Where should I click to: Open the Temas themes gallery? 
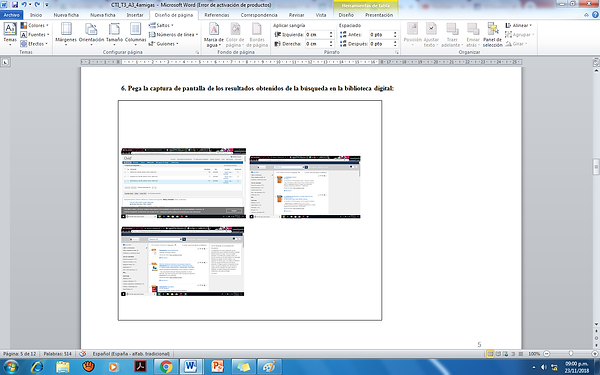(10, 34)
